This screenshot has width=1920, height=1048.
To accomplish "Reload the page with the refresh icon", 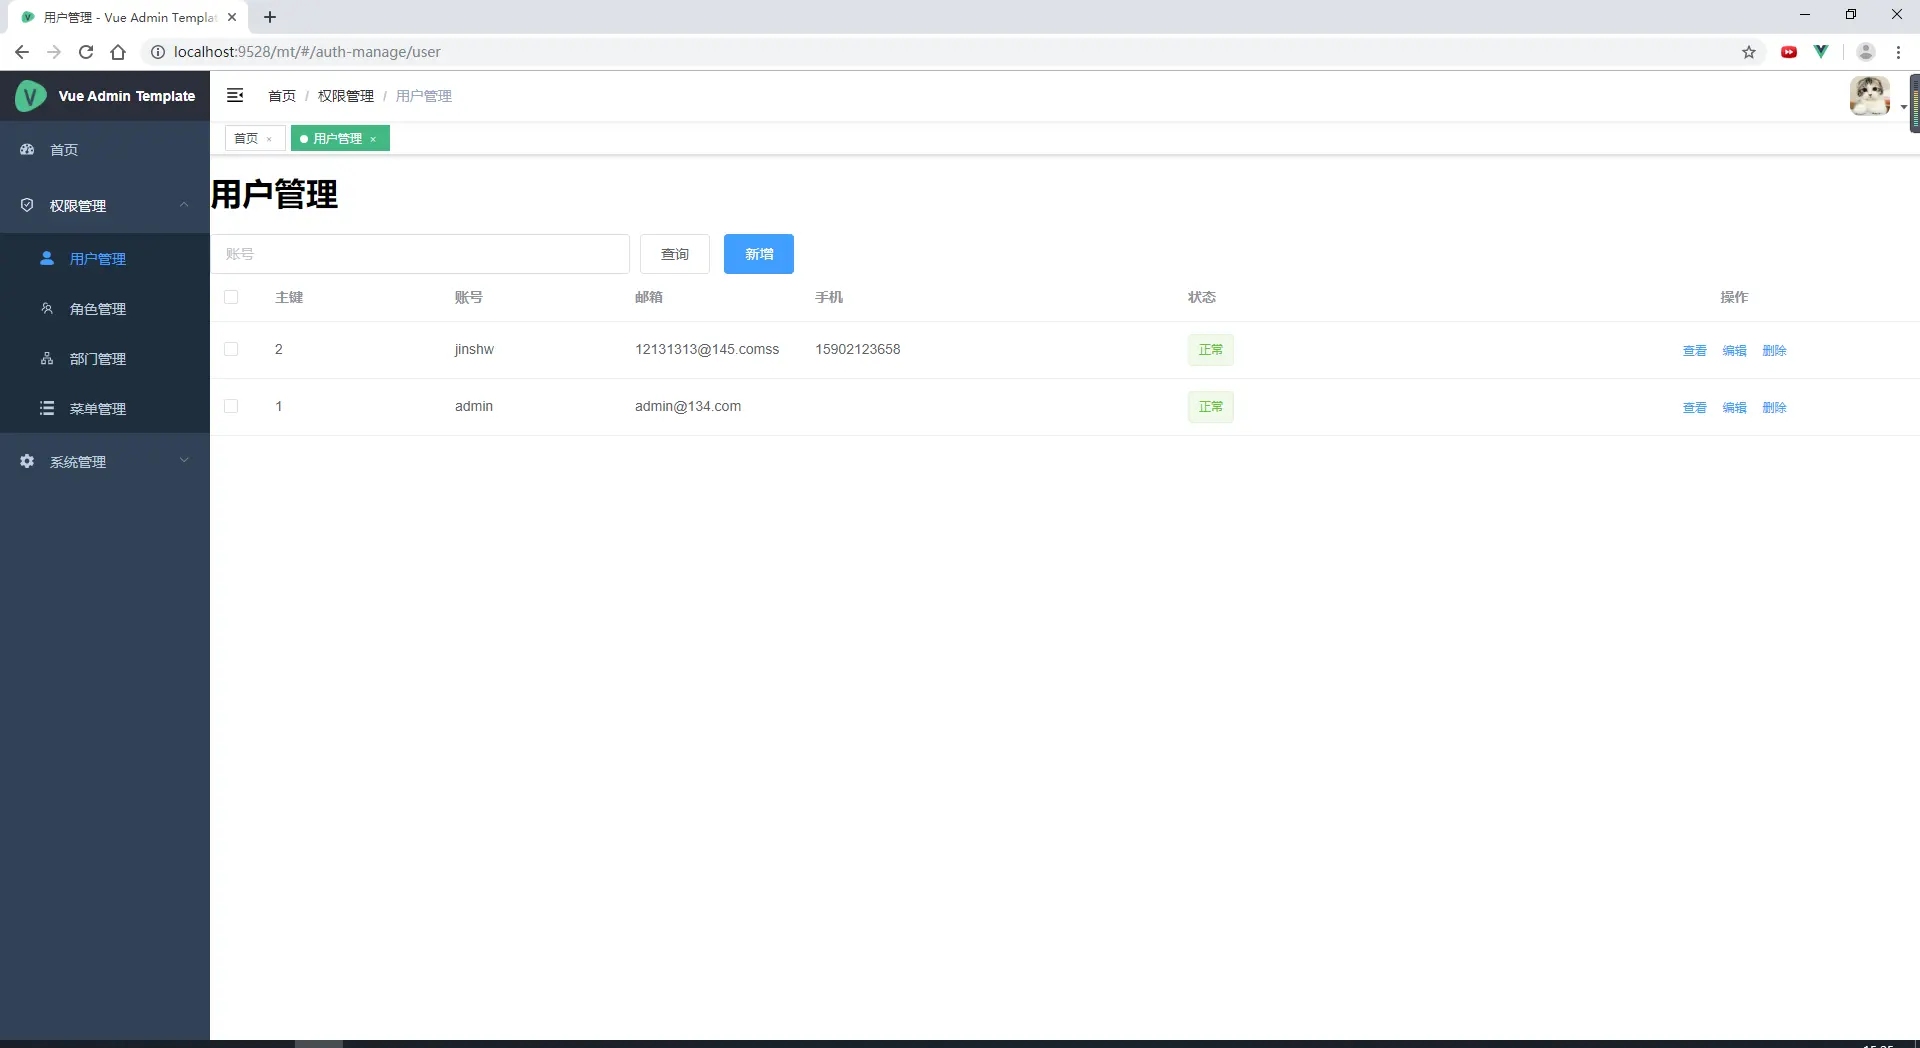I will 86,52.
